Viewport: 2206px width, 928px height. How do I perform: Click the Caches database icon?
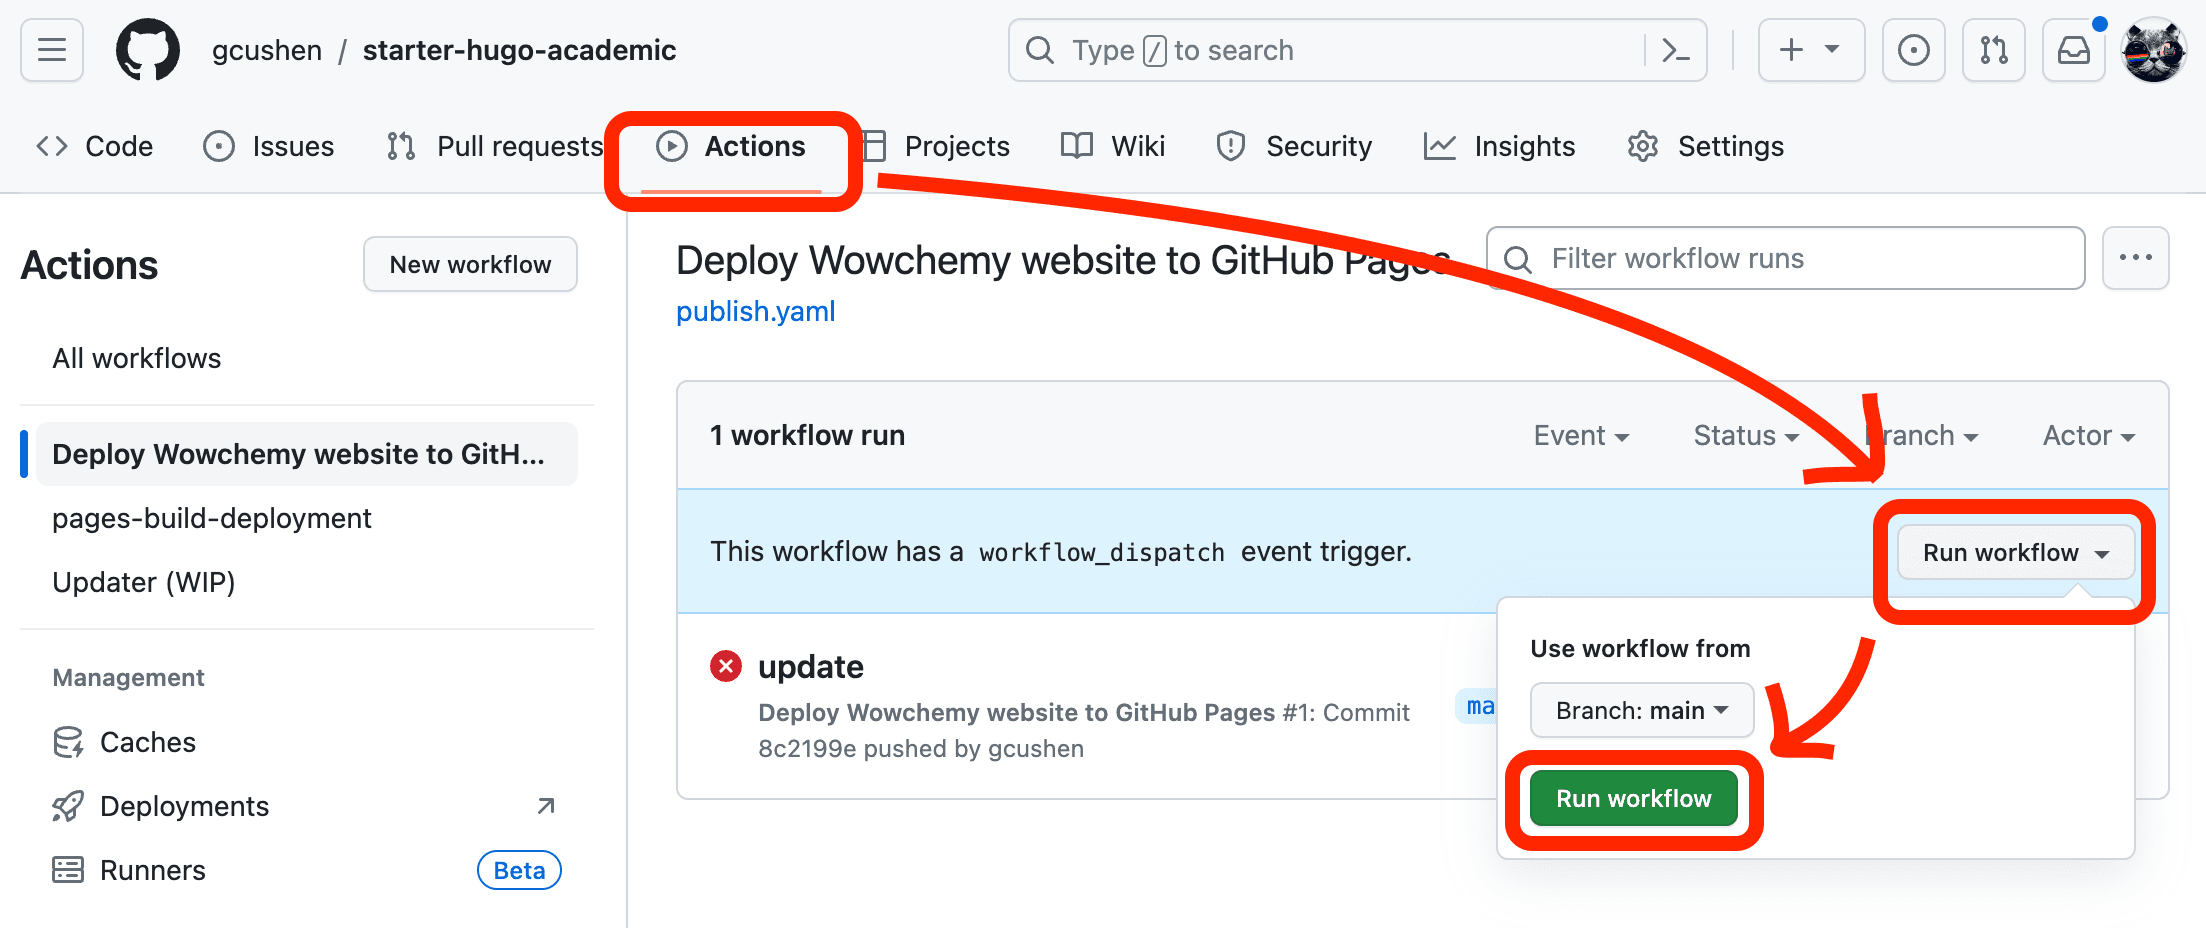(x=68, y=742)
